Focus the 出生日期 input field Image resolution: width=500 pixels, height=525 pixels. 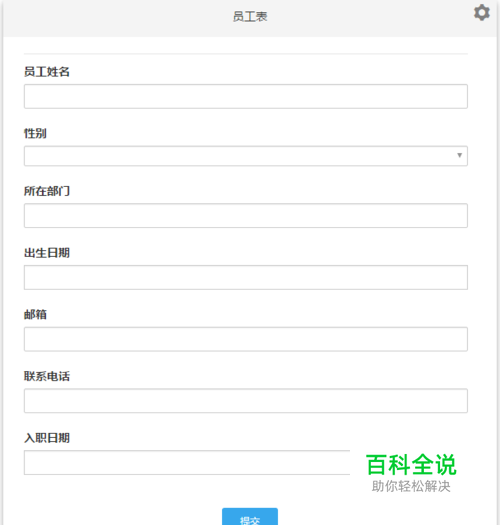point(246,278)
